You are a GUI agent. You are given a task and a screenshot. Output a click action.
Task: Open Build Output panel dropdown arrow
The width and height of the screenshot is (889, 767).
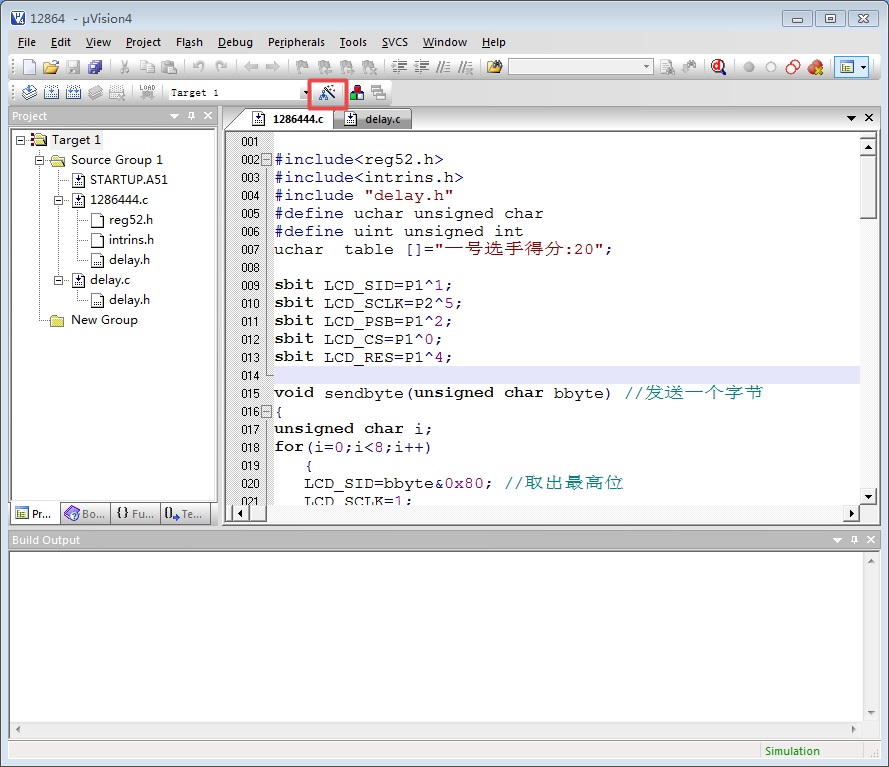(x=837, y=540)
